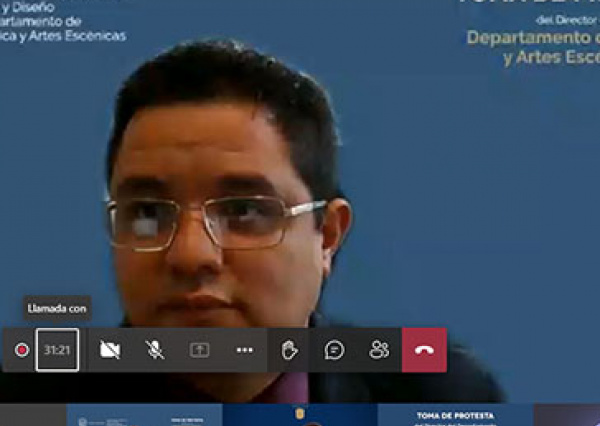Image resolution: width=600 pixels, height=426 pixels.
Task: Click top-right yellow 'Departamento' heading
Action: click(532, 37)
